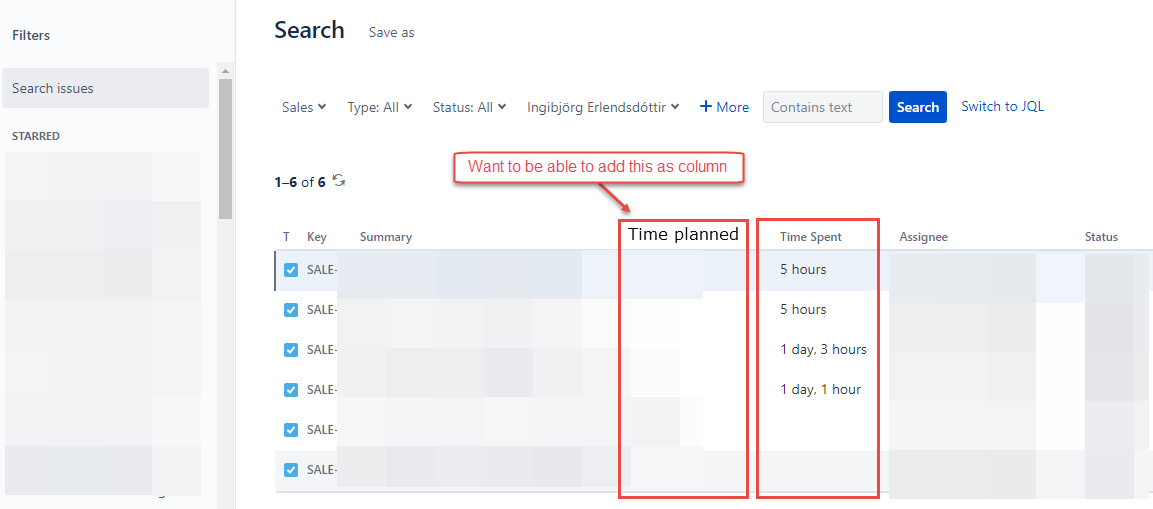Open the Sales project dropdown
This screenshot has width=1153, height=509.
tap(304, 107)
